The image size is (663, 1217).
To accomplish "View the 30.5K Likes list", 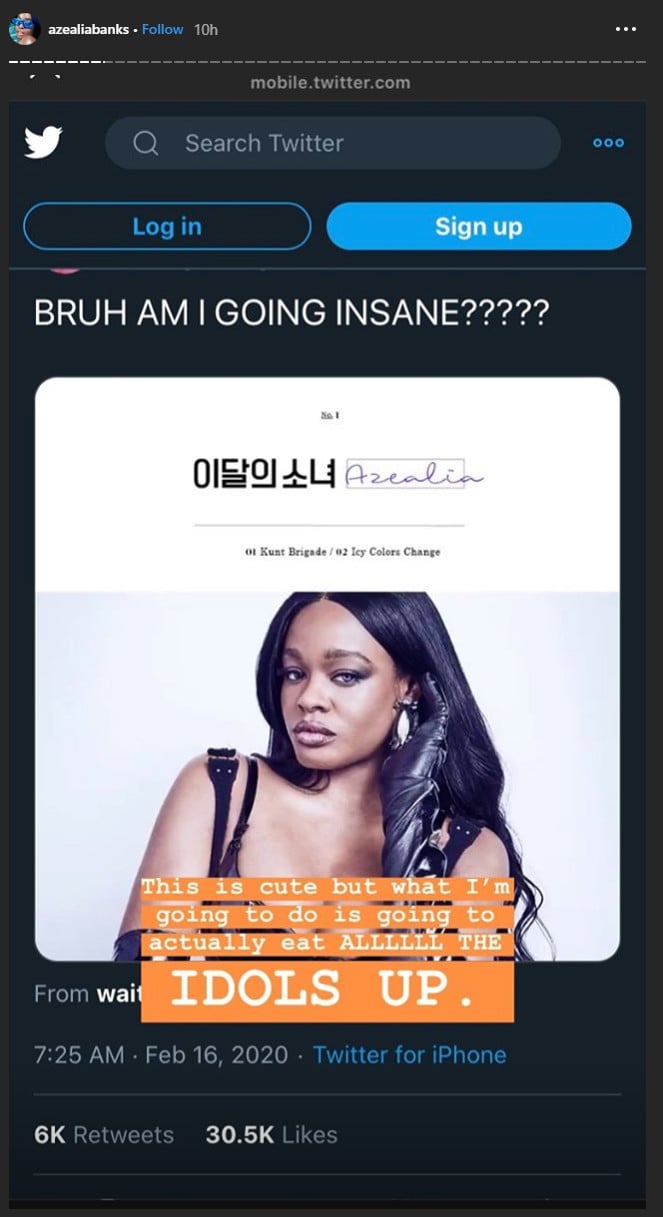I will [x=271, y=1135].
